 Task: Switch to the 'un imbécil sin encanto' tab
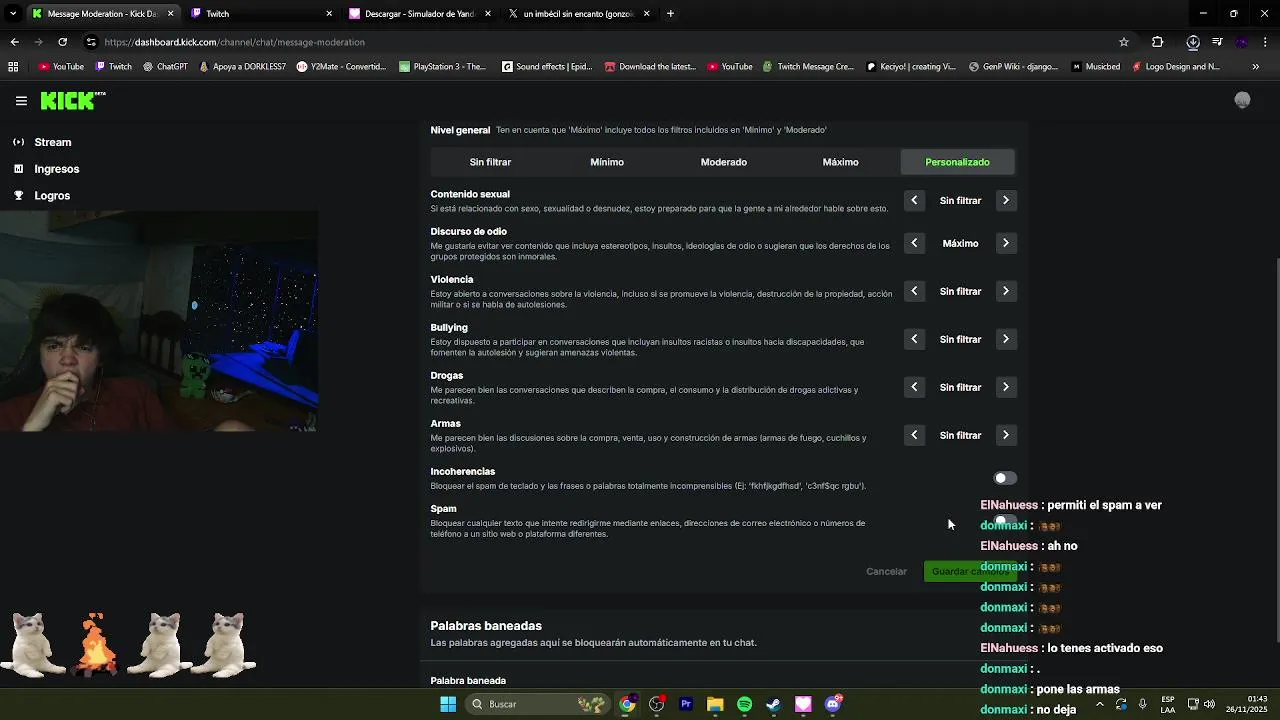click(x=578, y=14)
